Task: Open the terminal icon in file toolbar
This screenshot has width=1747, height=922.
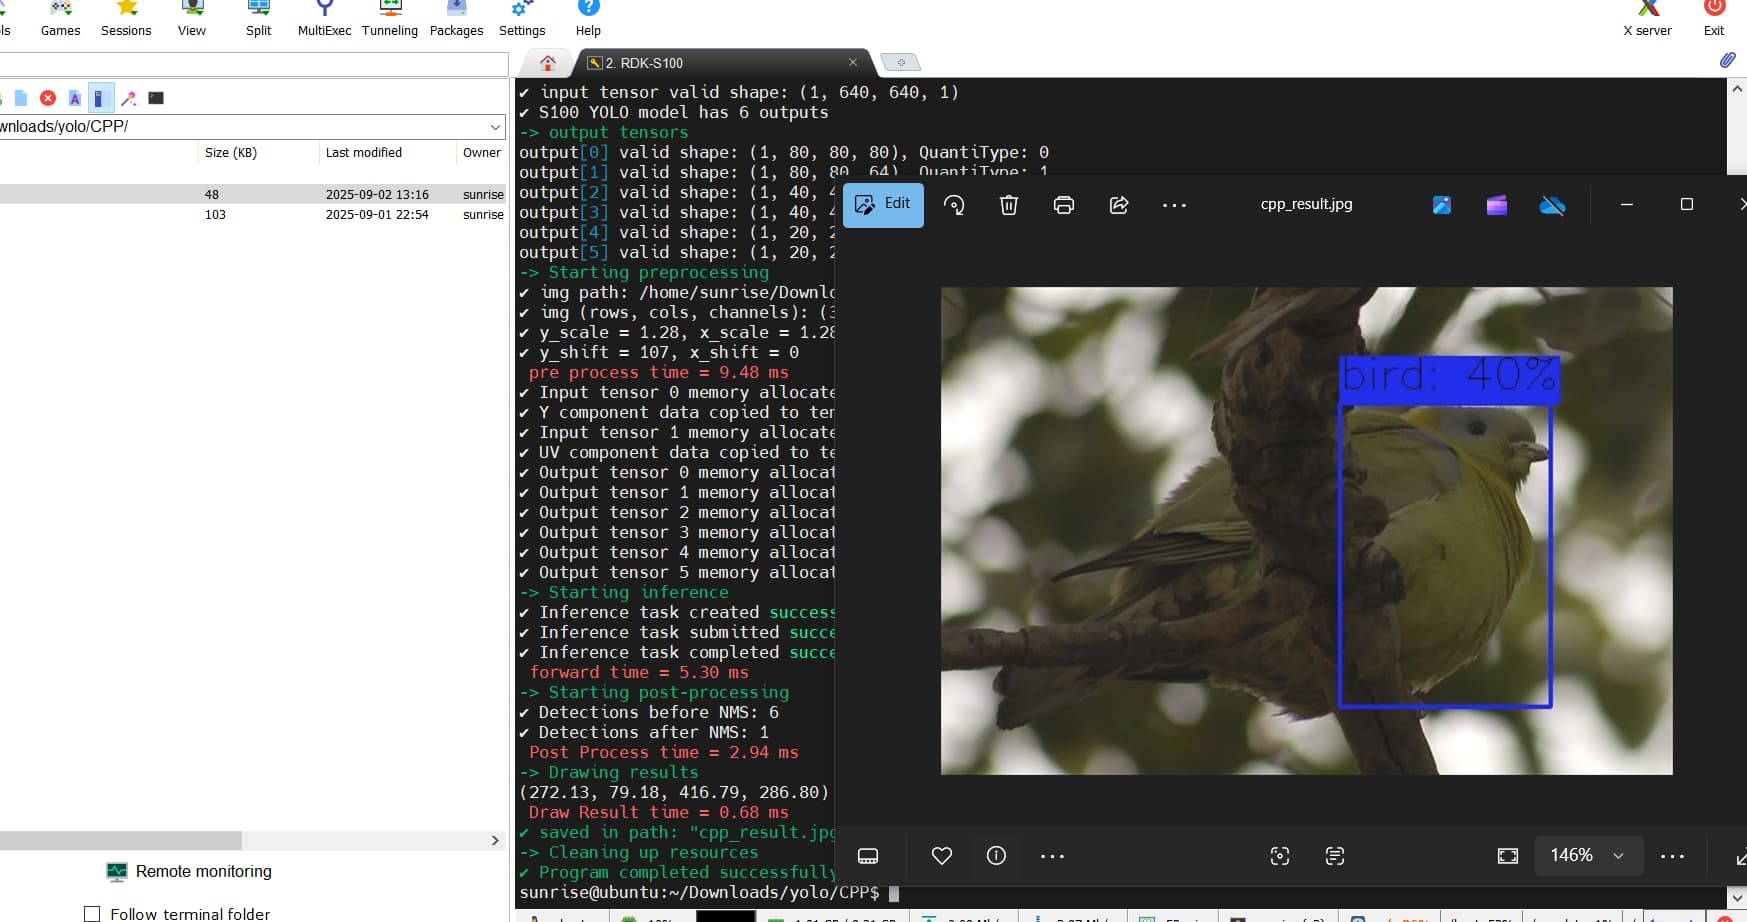Action: click(156, 98)
